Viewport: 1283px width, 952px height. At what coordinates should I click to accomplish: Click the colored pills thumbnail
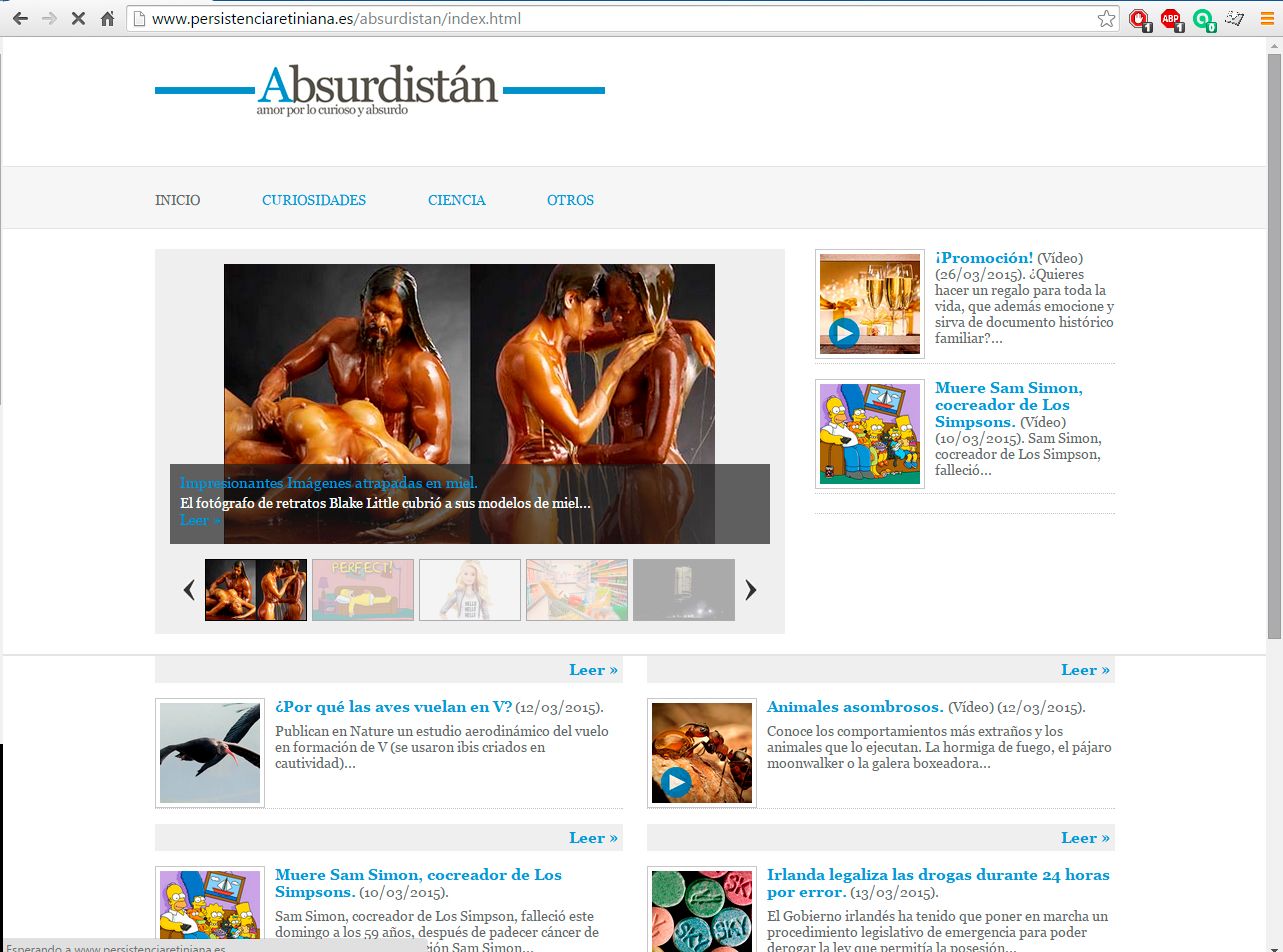[702, 909]
